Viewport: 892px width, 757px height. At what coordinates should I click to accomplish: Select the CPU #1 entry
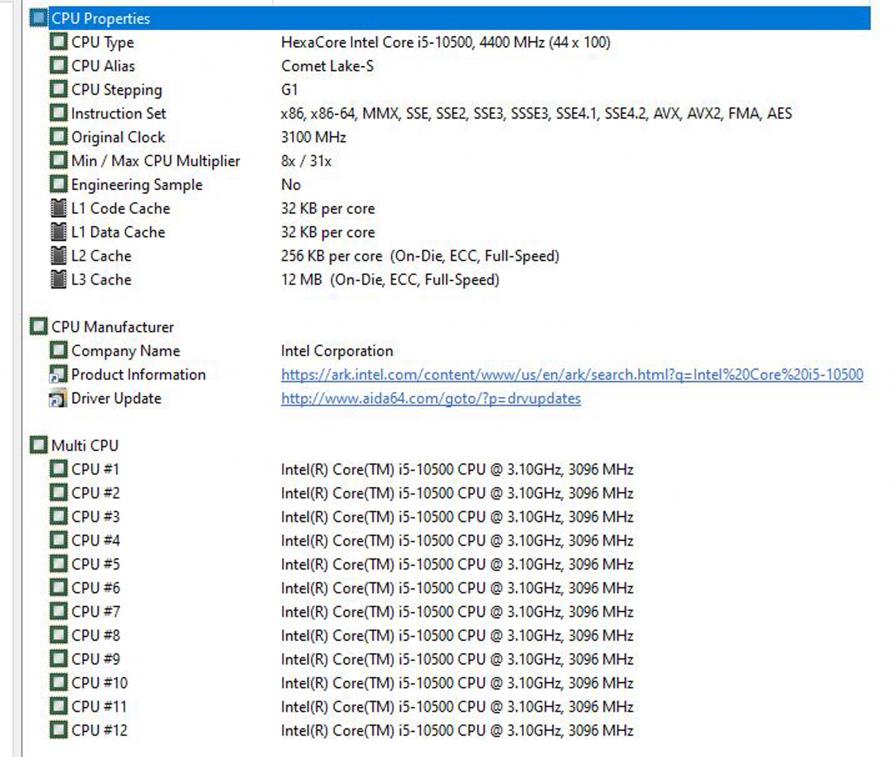click(95, 469)
